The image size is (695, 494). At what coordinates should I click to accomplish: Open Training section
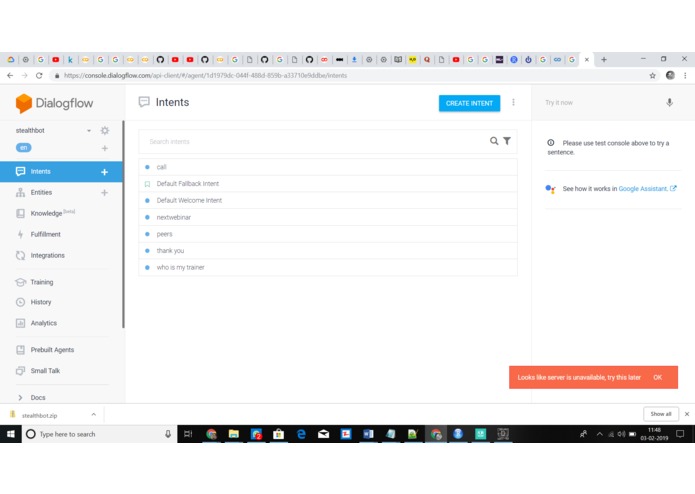(42, 282)
